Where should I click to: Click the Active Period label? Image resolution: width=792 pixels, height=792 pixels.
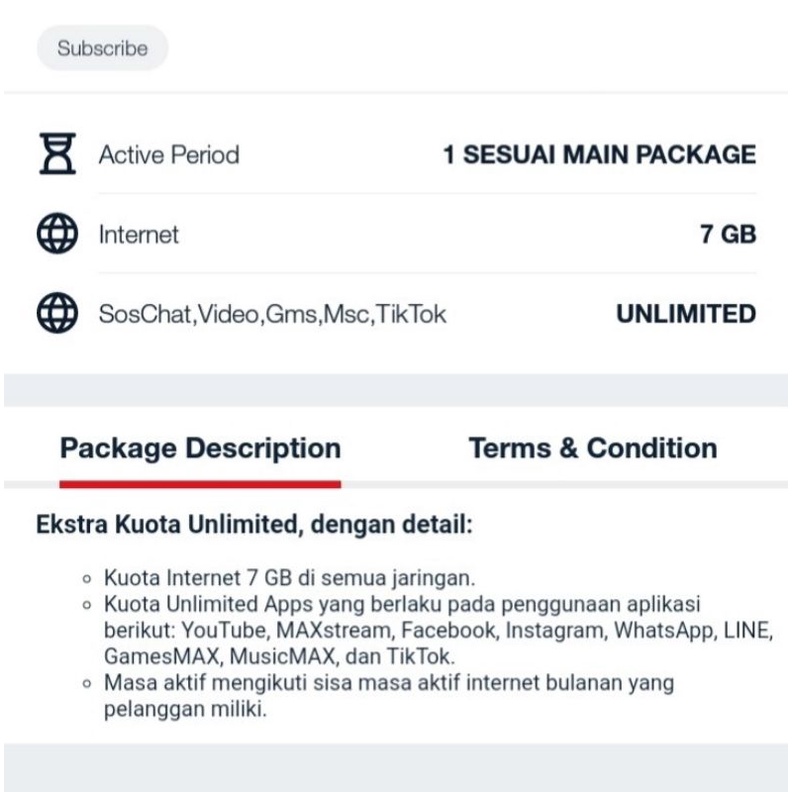169,155
